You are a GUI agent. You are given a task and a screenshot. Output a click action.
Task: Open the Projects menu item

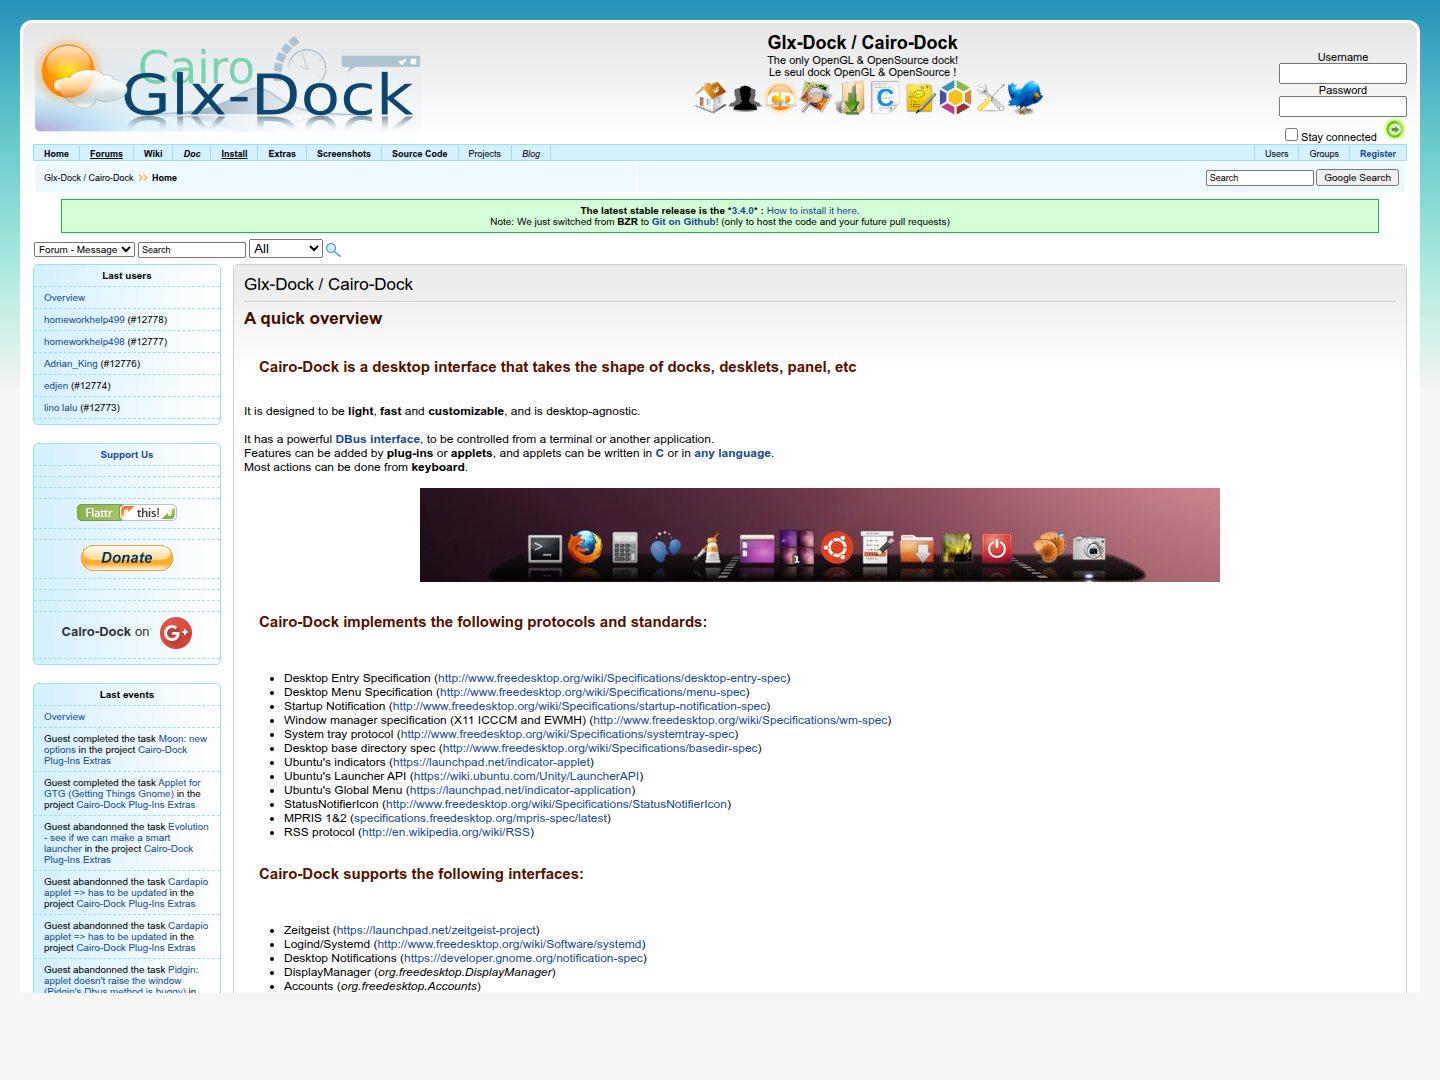coord(485,154)
